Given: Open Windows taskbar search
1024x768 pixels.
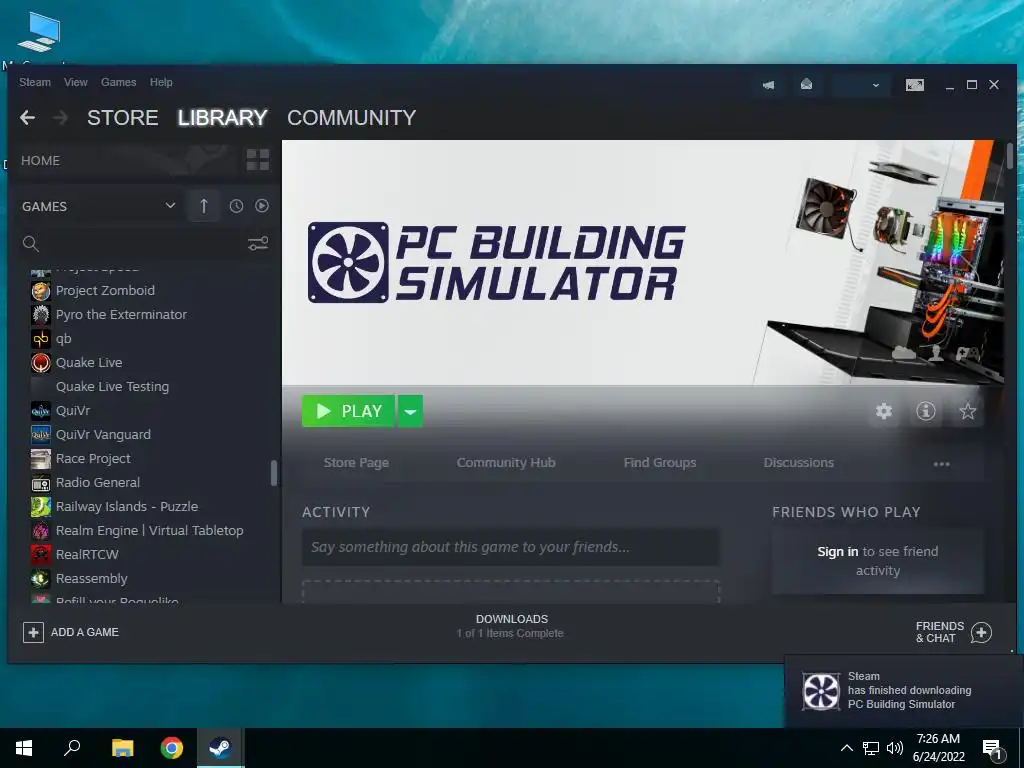Looking at the screenshot, I should (x=72, y=748).
